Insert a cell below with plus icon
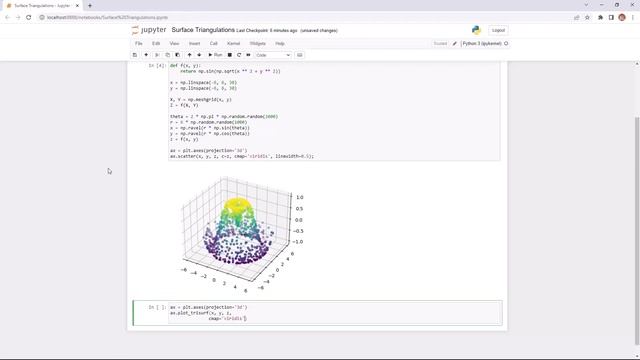This screenshot has width=640, height=360. click(x=146, y=55)
